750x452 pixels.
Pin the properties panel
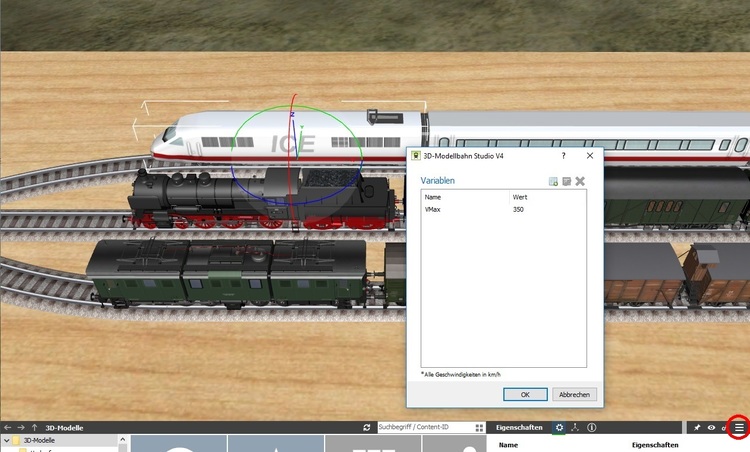tap(697, 428)
